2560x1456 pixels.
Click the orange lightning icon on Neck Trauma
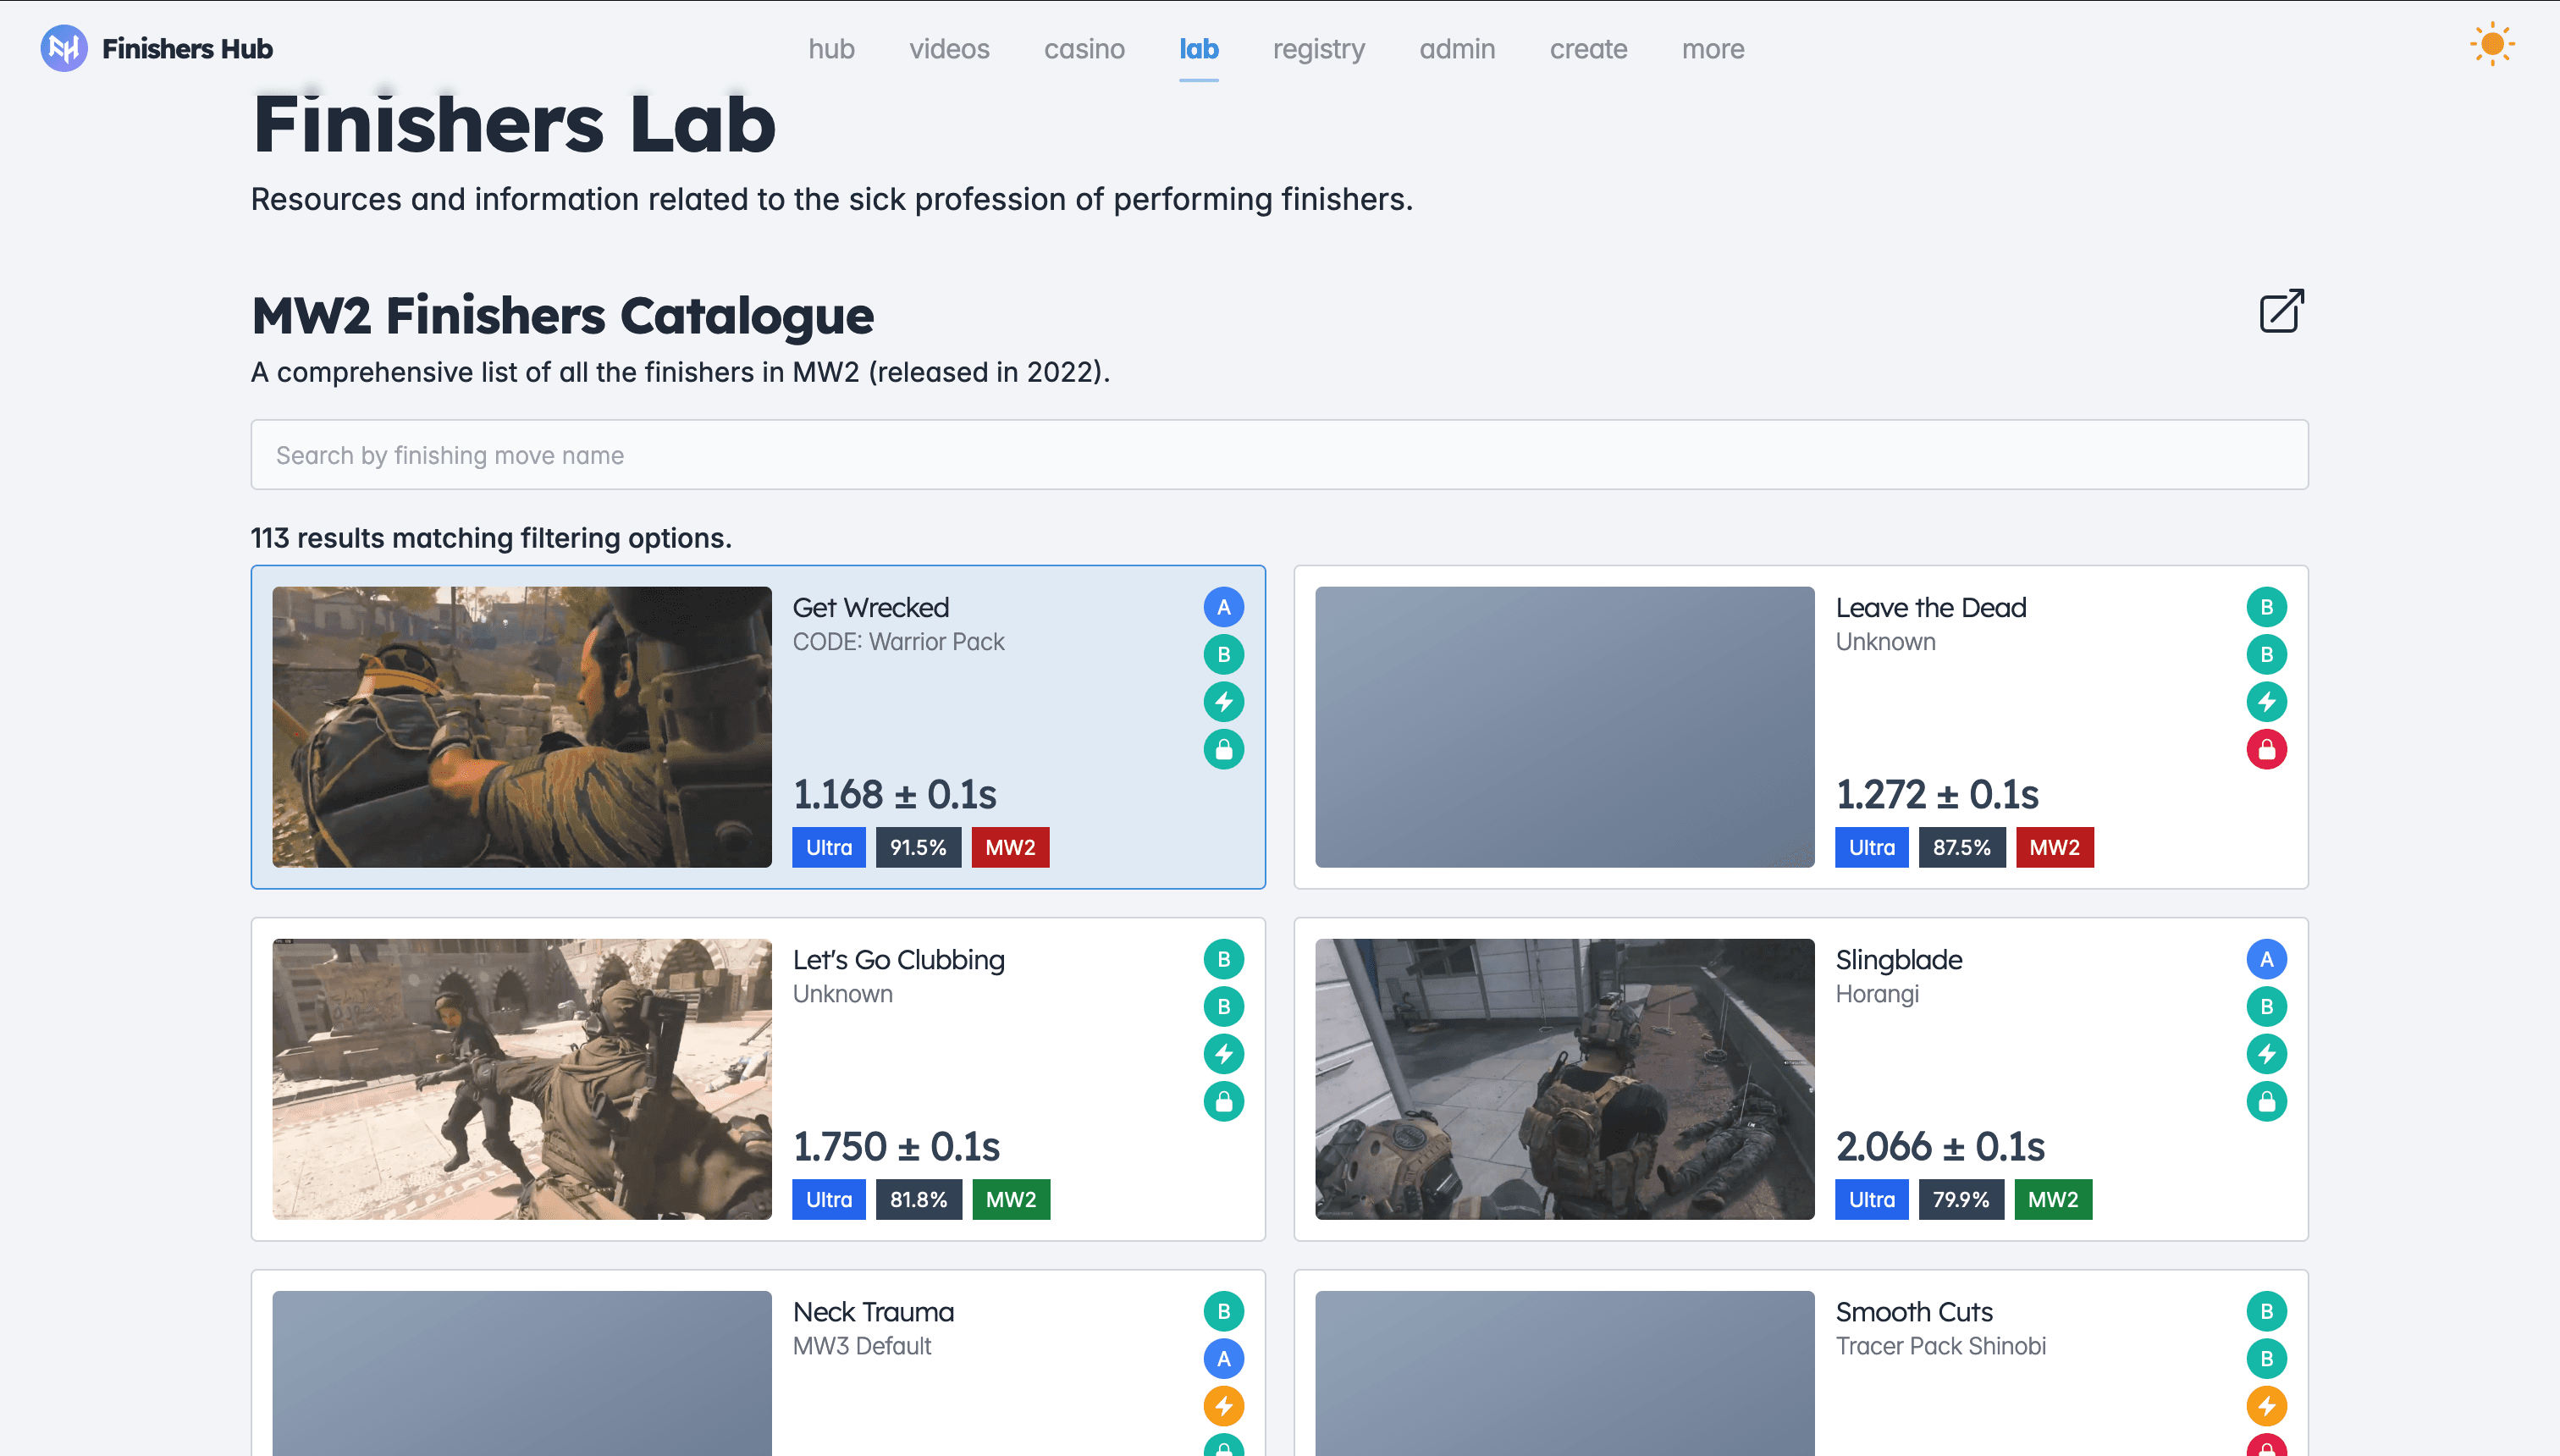tap(1224, 1406)
